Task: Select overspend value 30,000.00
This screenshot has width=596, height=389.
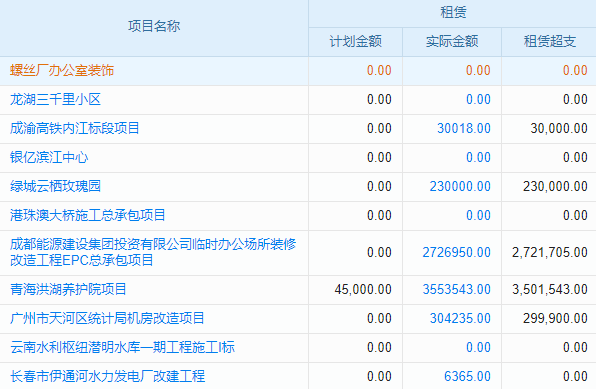Action: click(559, 128)
